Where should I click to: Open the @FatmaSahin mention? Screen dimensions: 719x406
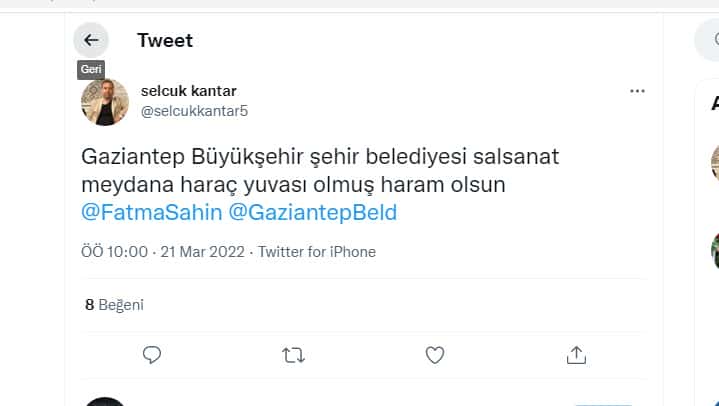150,212
